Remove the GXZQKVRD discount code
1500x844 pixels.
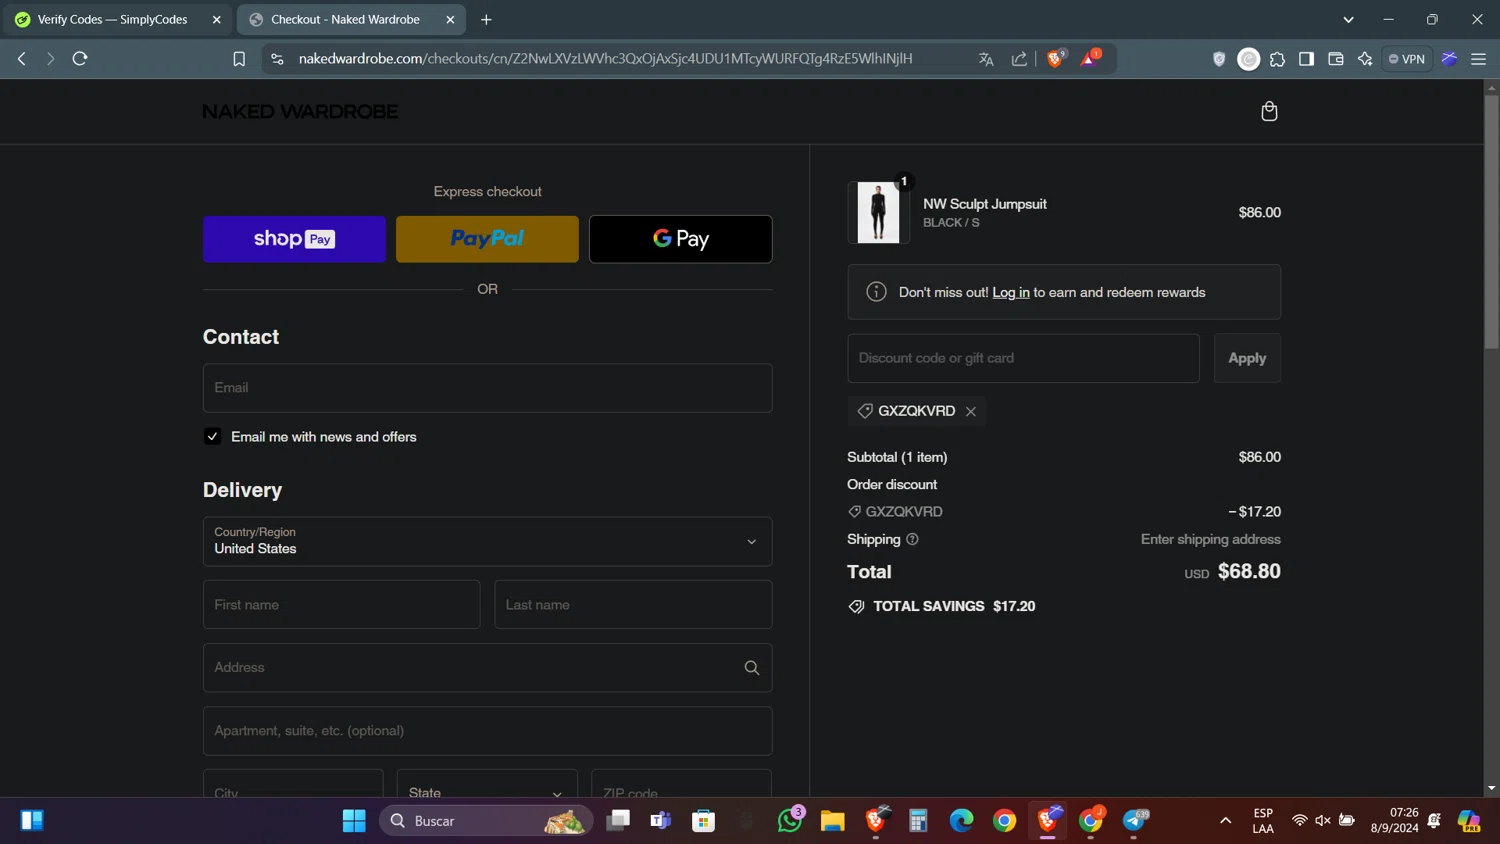coord(971,411)
